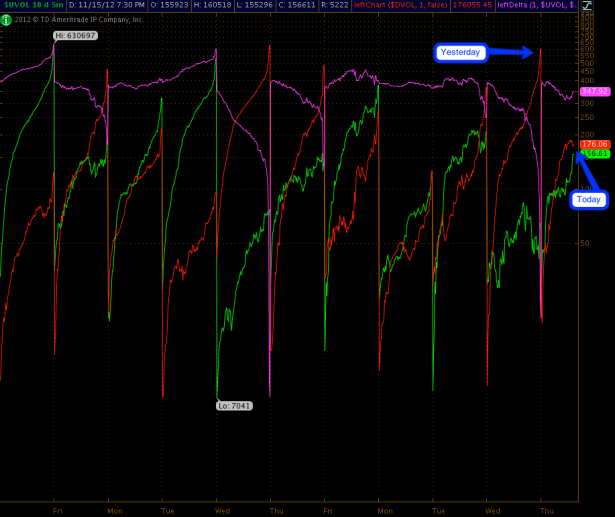Click the red study value 176055.45
The image size is (615, 517).
tap(472, 5)
